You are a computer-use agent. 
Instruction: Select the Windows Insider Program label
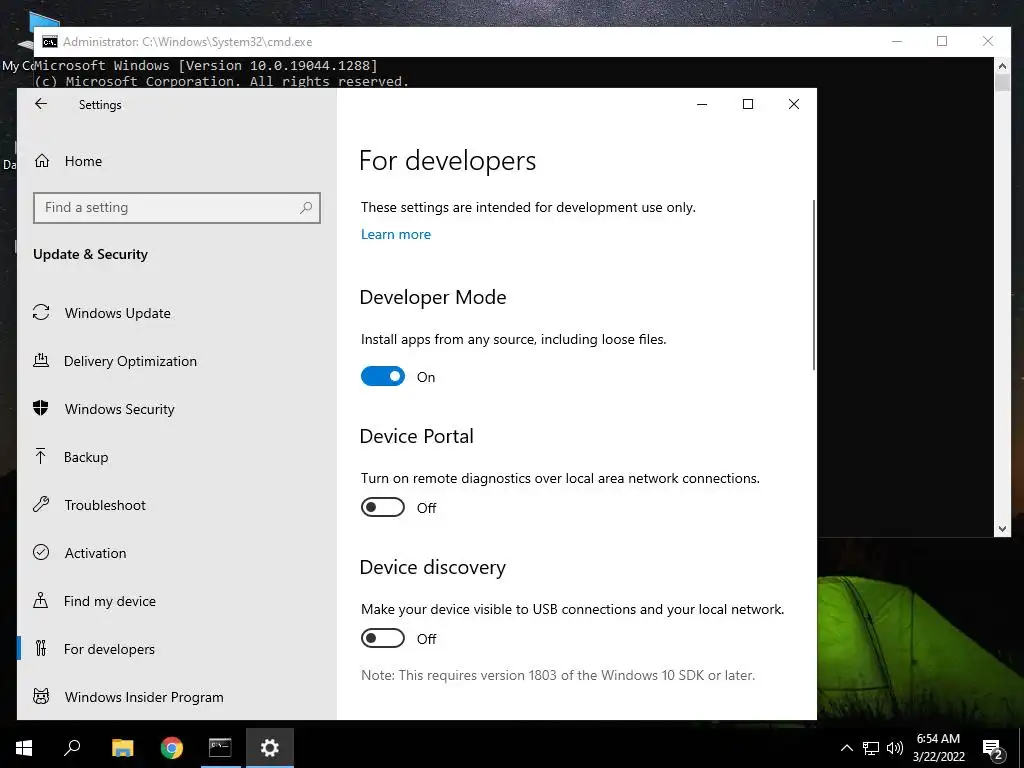(144, 697)
